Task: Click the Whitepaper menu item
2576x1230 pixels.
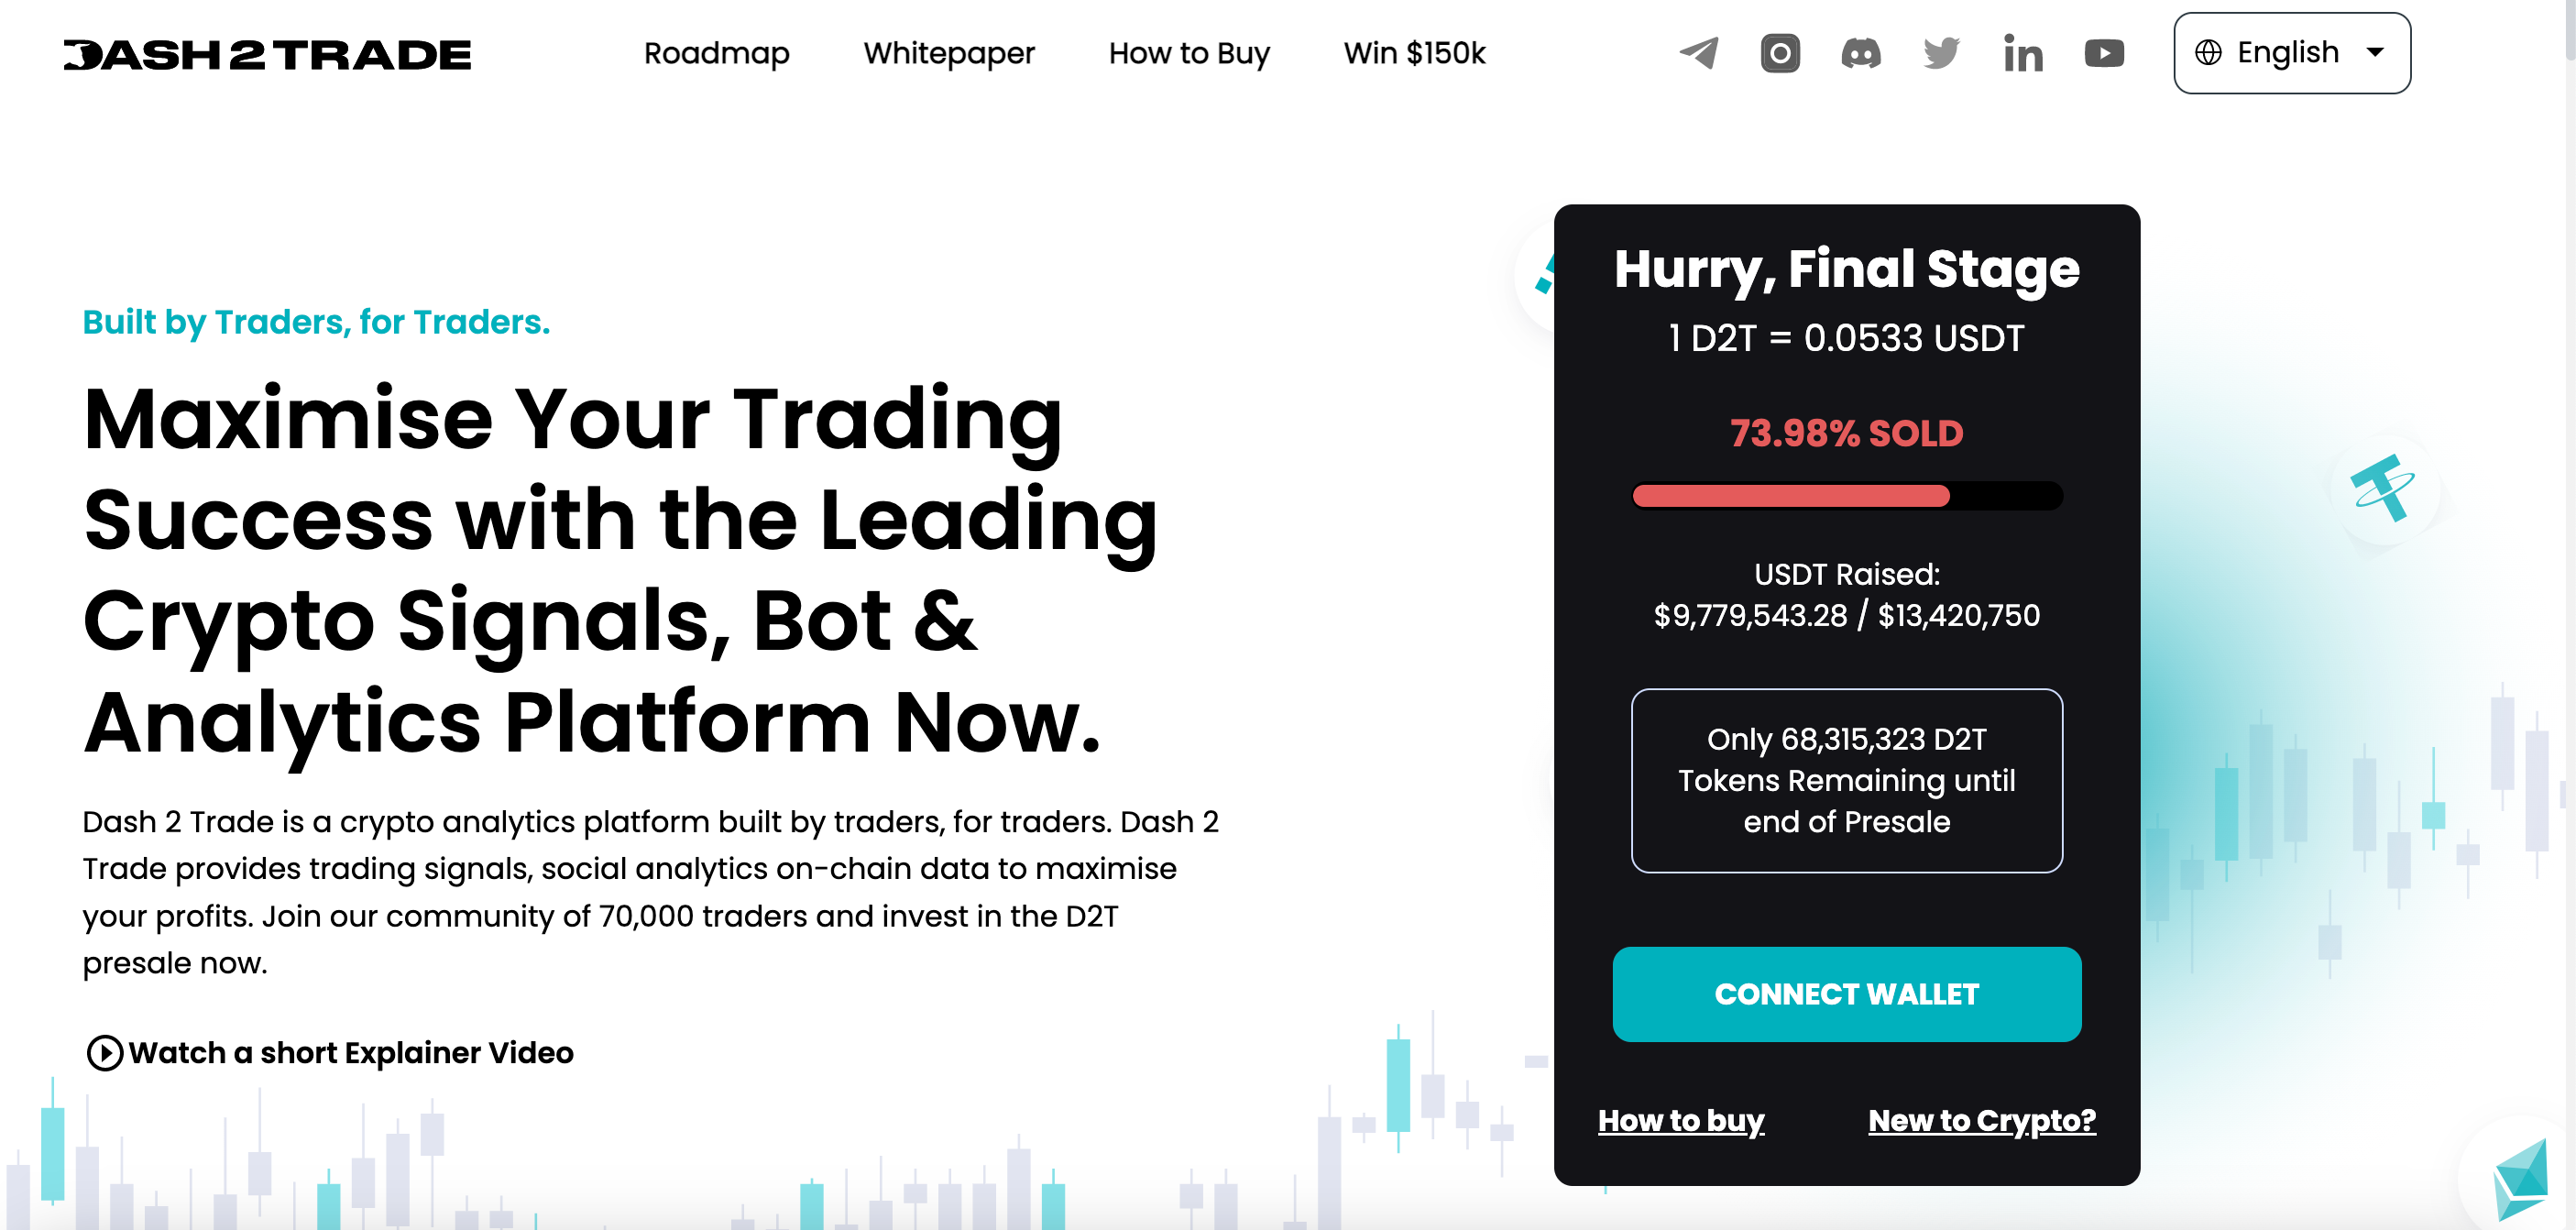Action: pos(949,52)
